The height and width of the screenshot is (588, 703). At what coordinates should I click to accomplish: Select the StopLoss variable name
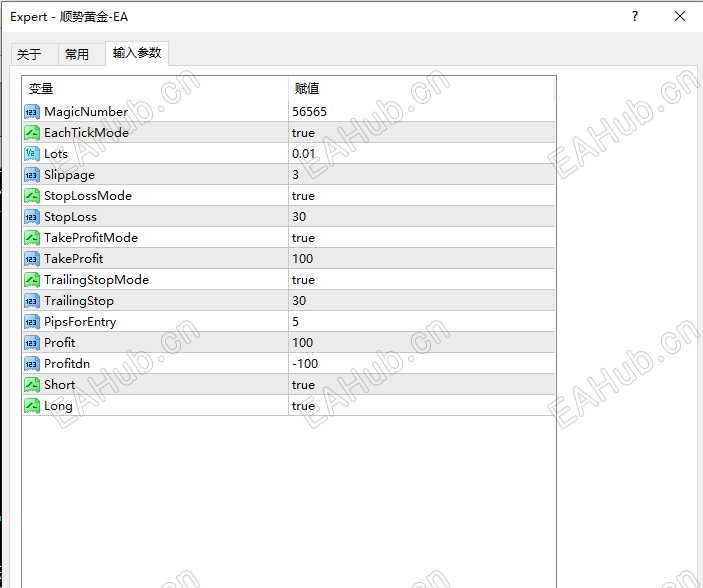pos(70,217)
